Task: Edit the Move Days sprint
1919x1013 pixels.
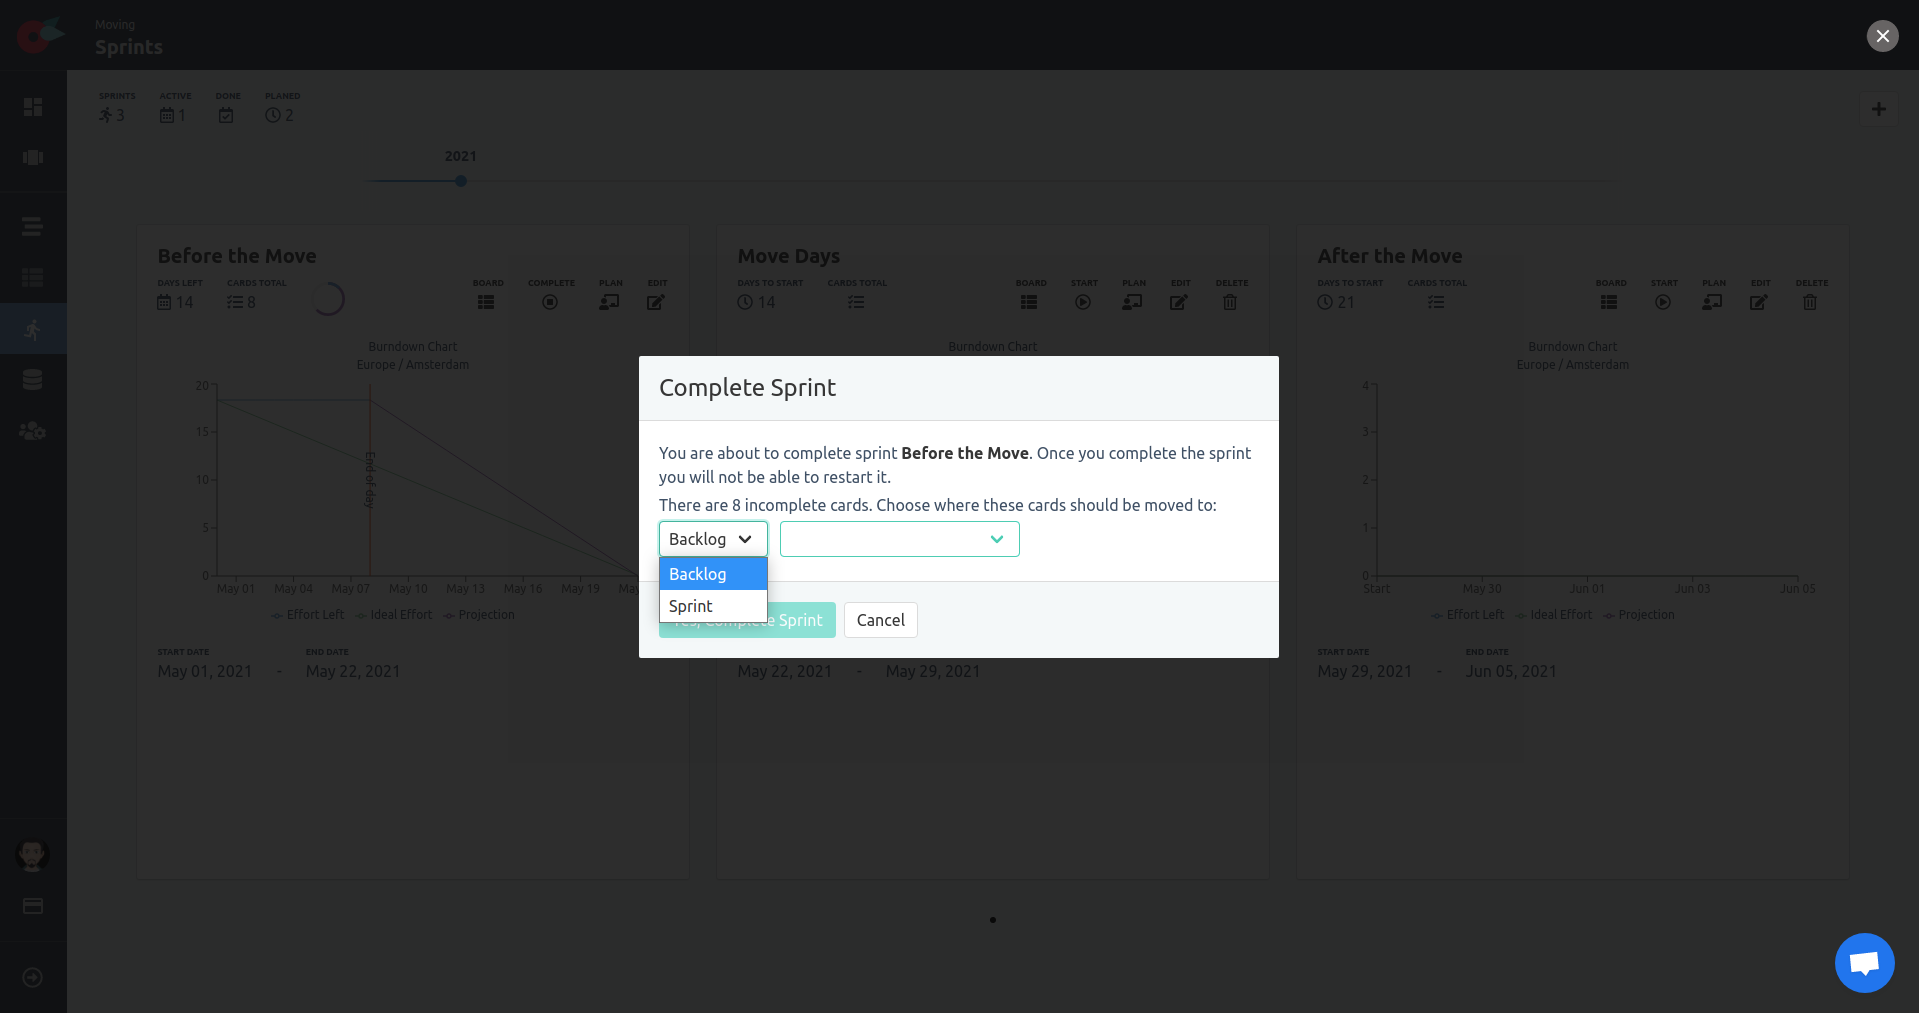Action: (1179, 302)
